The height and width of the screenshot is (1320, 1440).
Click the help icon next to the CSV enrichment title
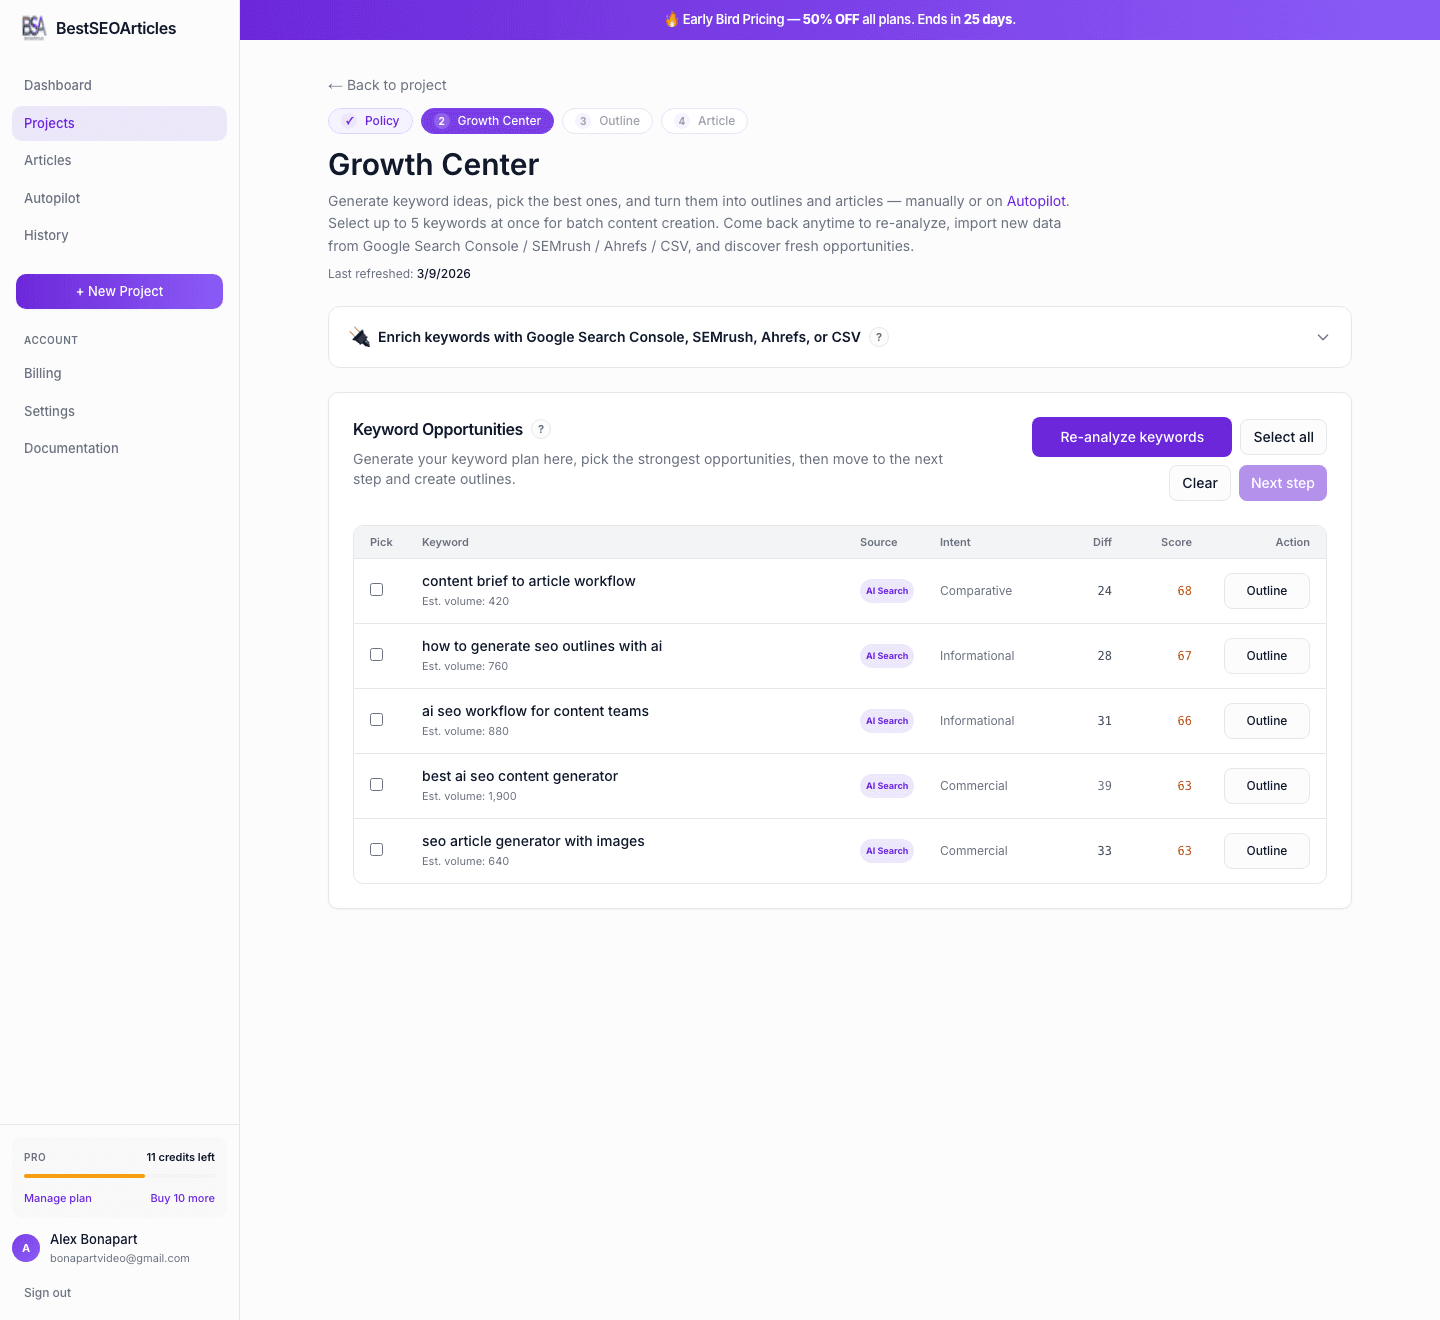(x=879, y=337)
